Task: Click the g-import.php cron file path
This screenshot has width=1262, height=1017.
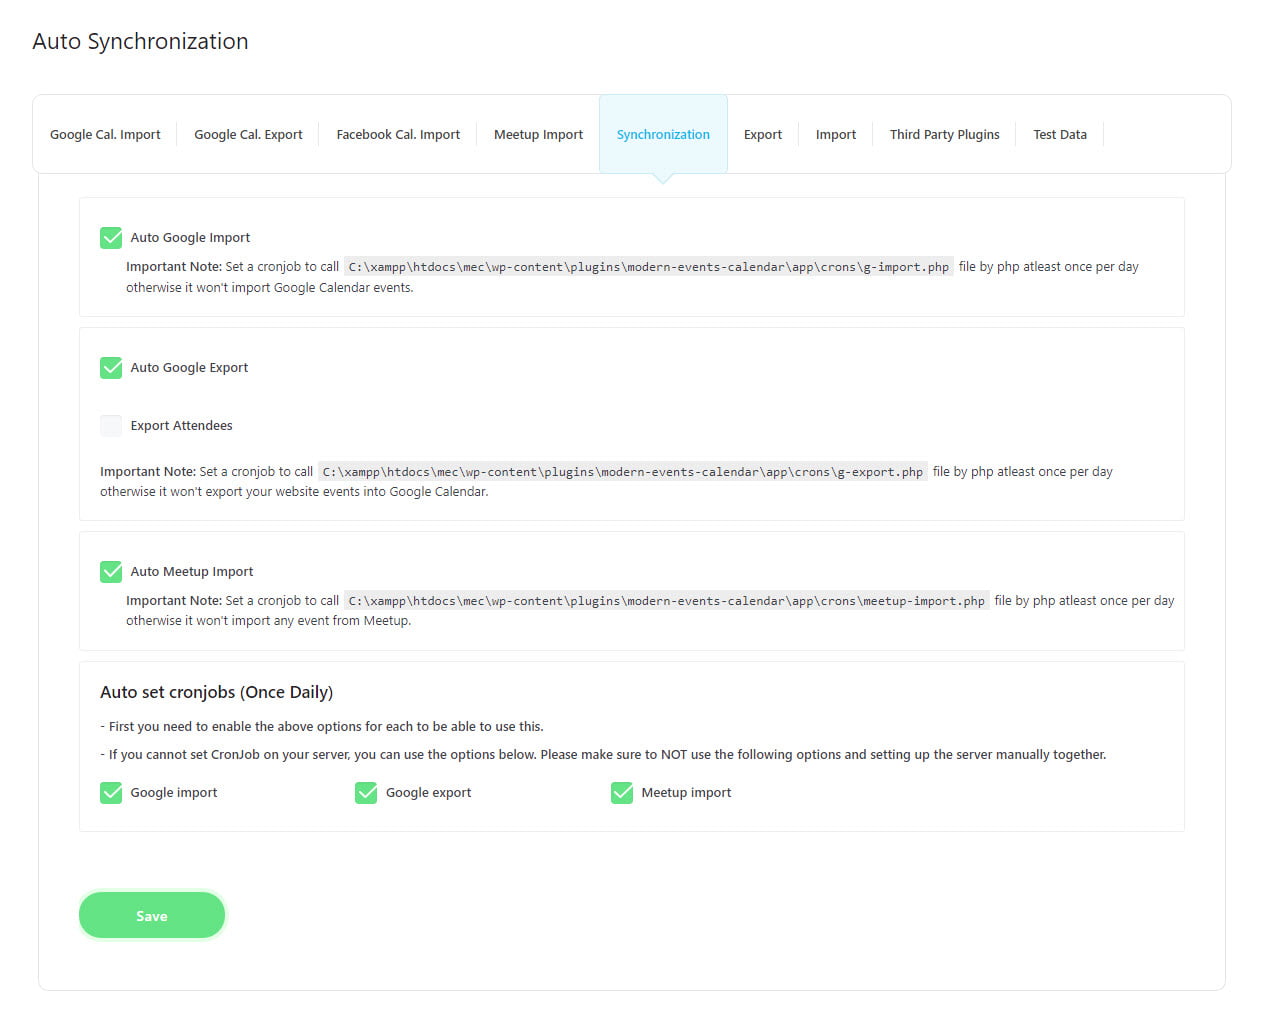Action: (648, 267)
